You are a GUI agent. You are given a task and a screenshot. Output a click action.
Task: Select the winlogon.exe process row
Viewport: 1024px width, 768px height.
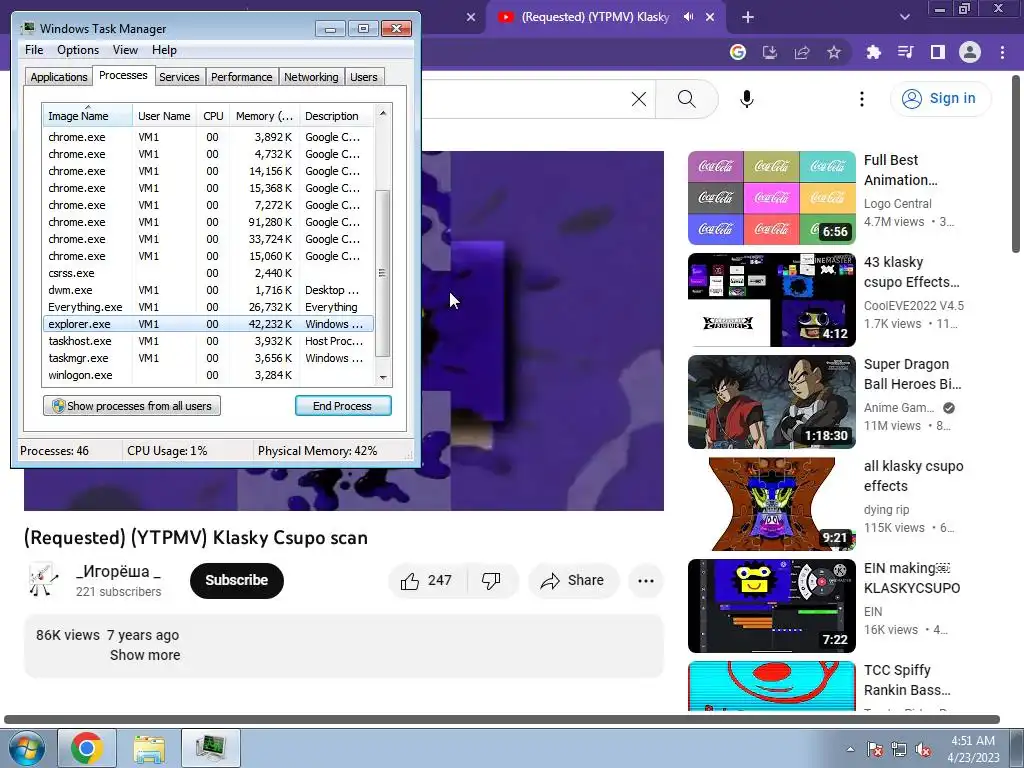click(208, 375)
